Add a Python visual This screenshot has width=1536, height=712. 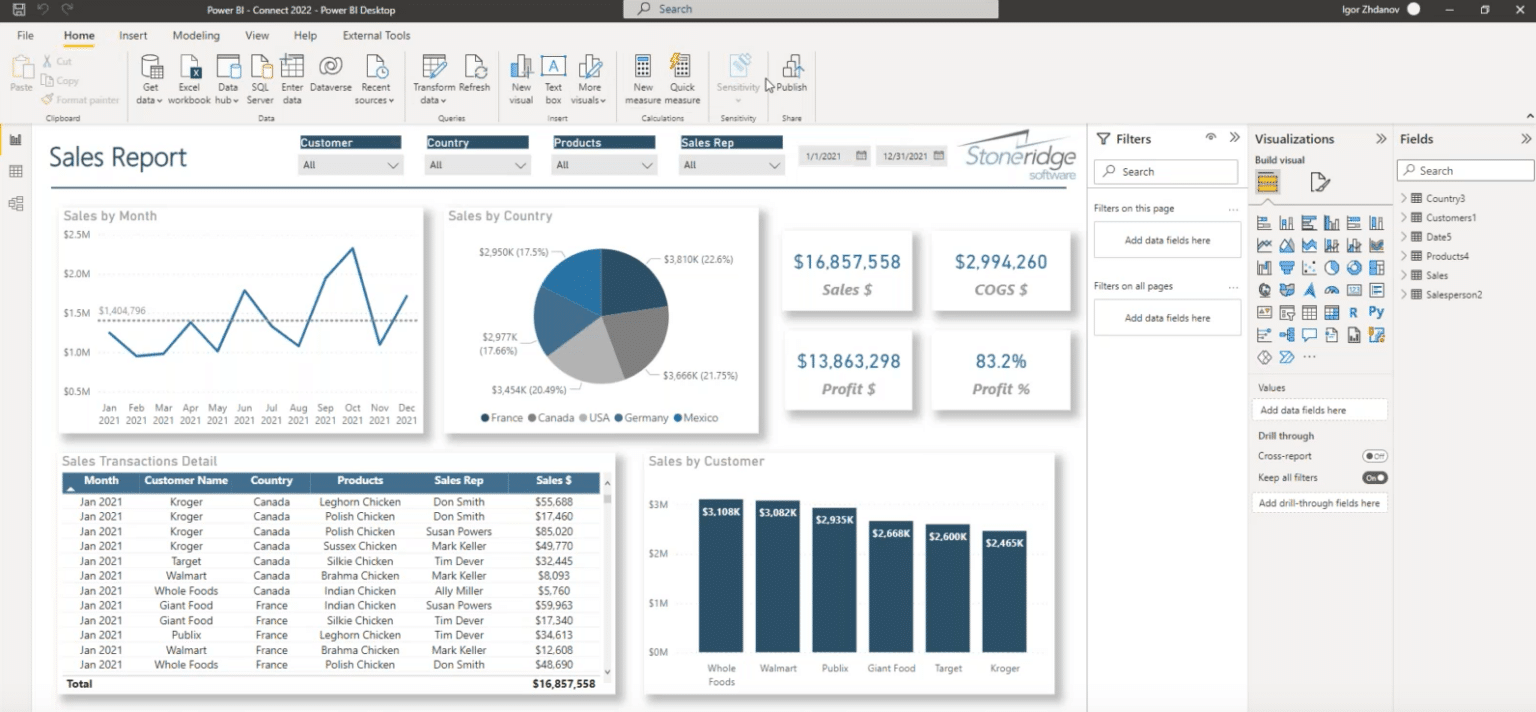point(1377,312)
